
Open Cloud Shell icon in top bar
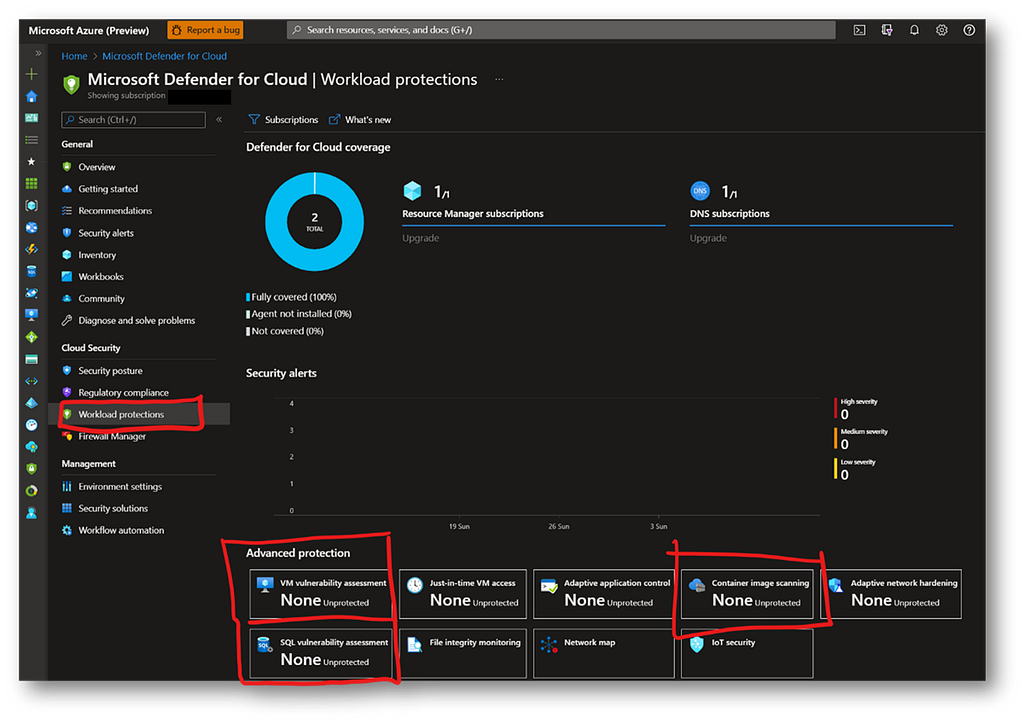[x=859, y=30]
